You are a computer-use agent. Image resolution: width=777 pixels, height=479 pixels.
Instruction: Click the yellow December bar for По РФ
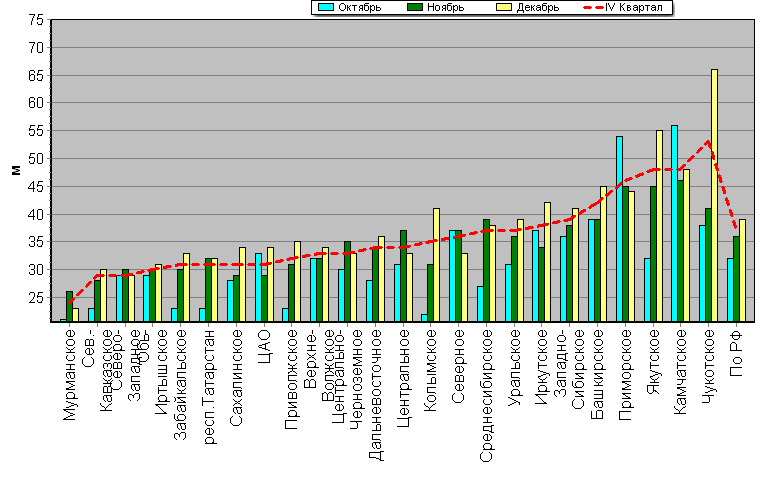(742, 270)
